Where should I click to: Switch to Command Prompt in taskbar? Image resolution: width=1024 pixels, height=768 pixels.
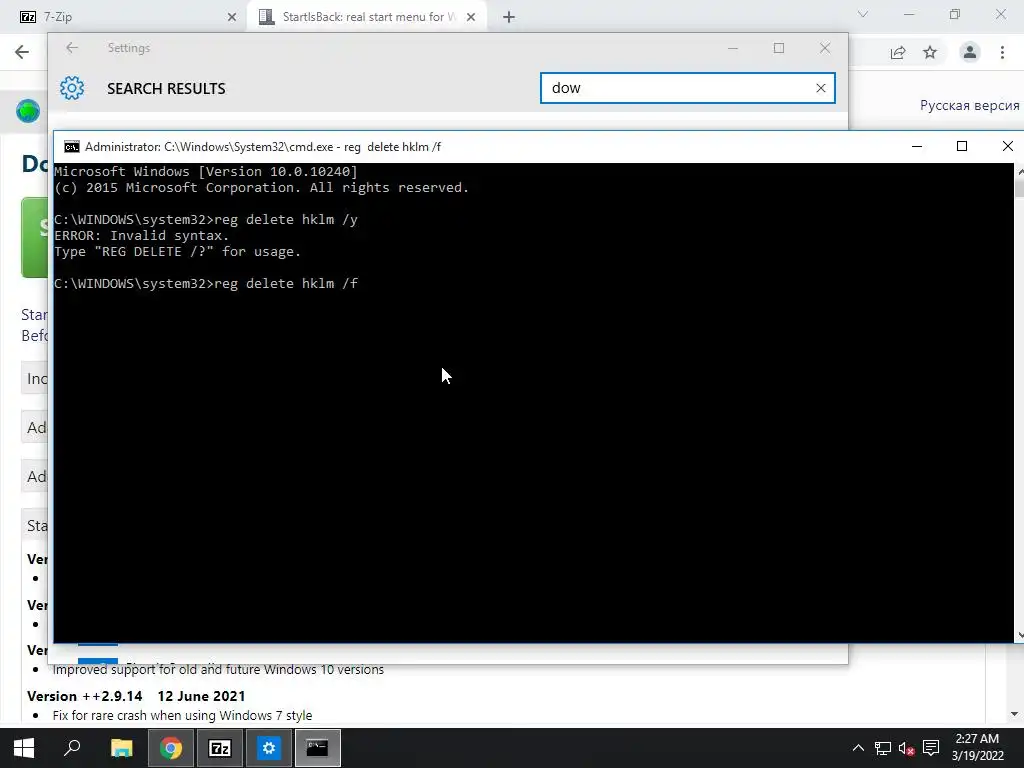(x=317, y=748)
